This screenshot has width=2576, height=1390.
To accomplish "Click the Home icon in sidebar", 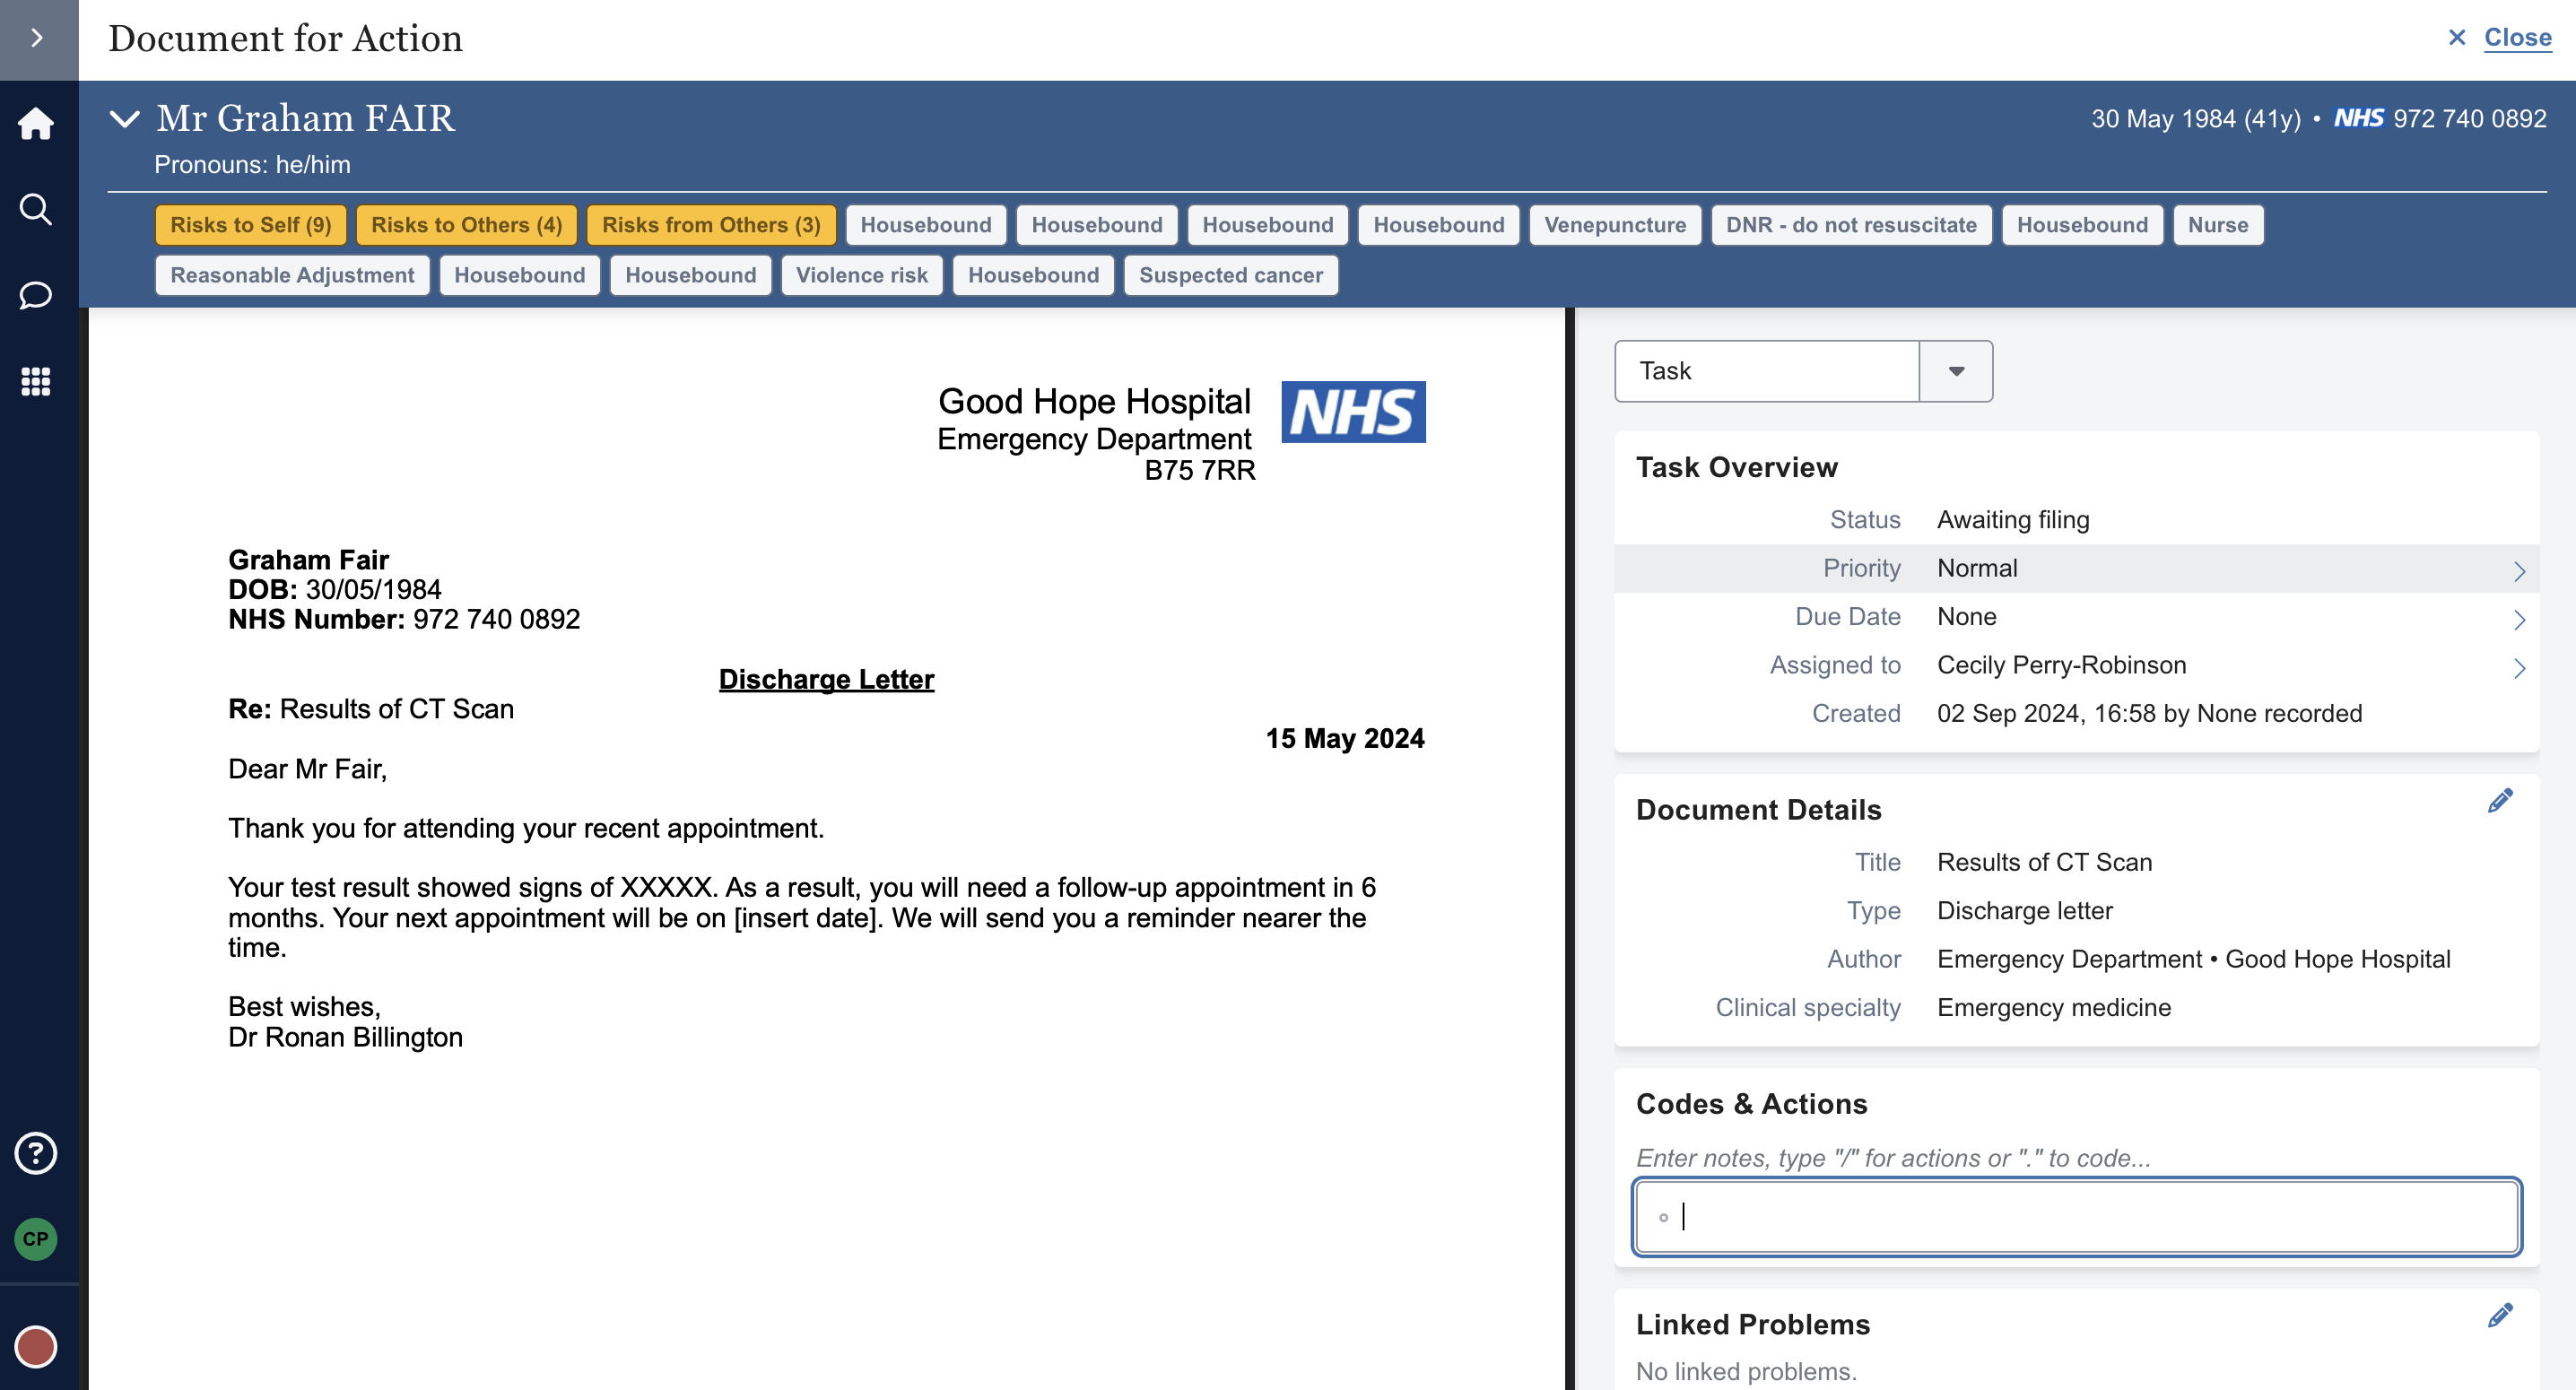I will pyautogui.click(x=36, y=124).
